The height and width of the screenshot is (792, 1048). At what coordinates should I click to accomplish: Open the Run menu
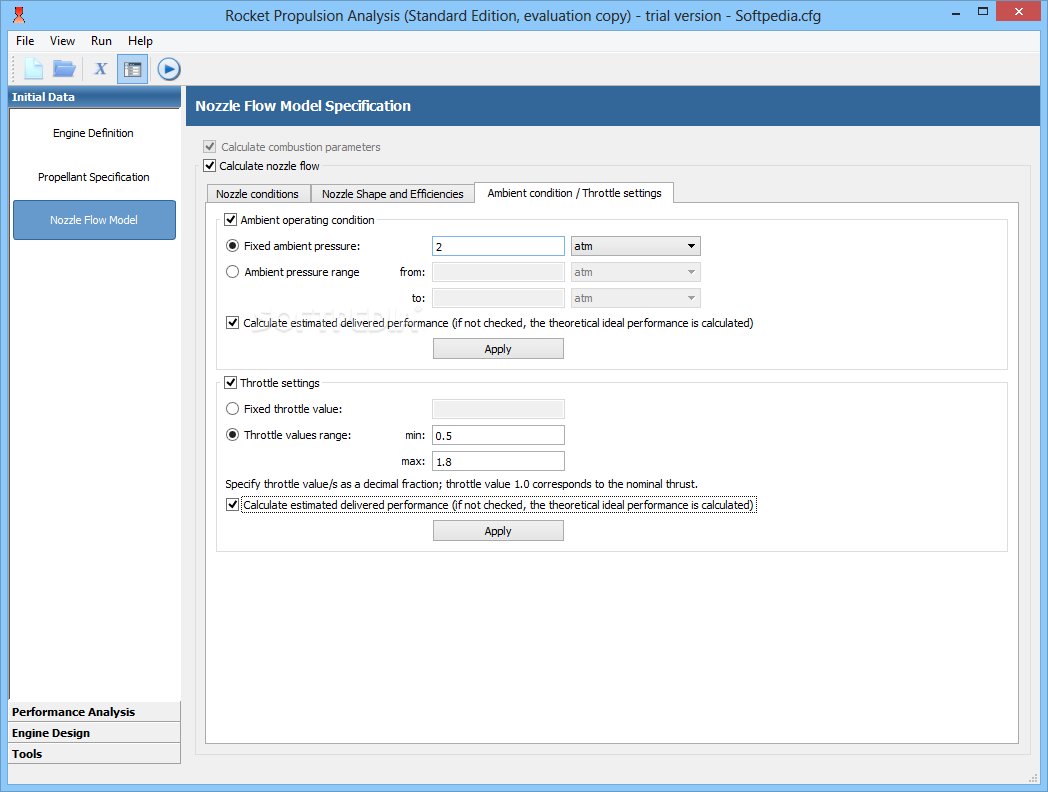click(x=101, y=41)
